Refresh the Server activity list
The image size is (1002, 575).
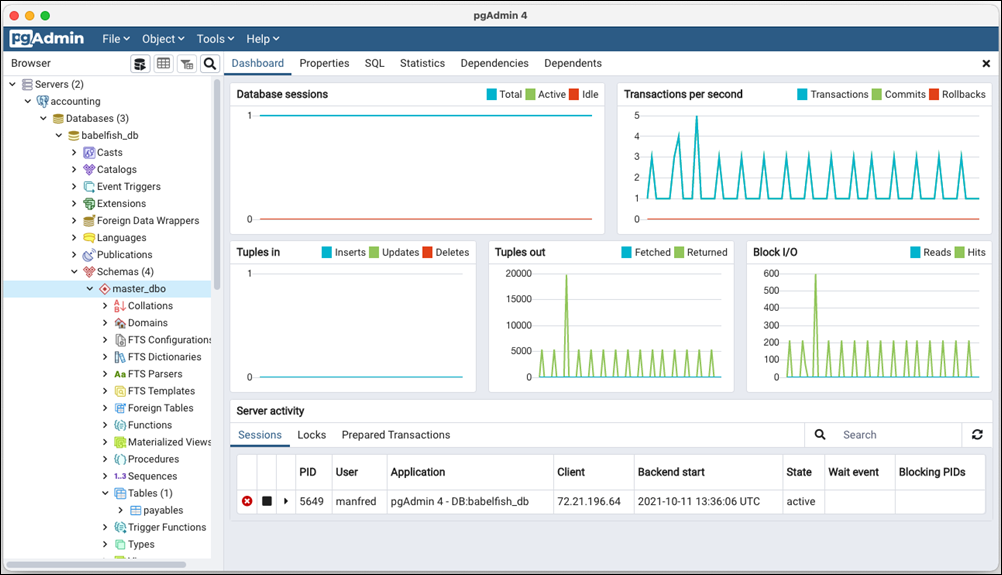(x=976, y=435)
